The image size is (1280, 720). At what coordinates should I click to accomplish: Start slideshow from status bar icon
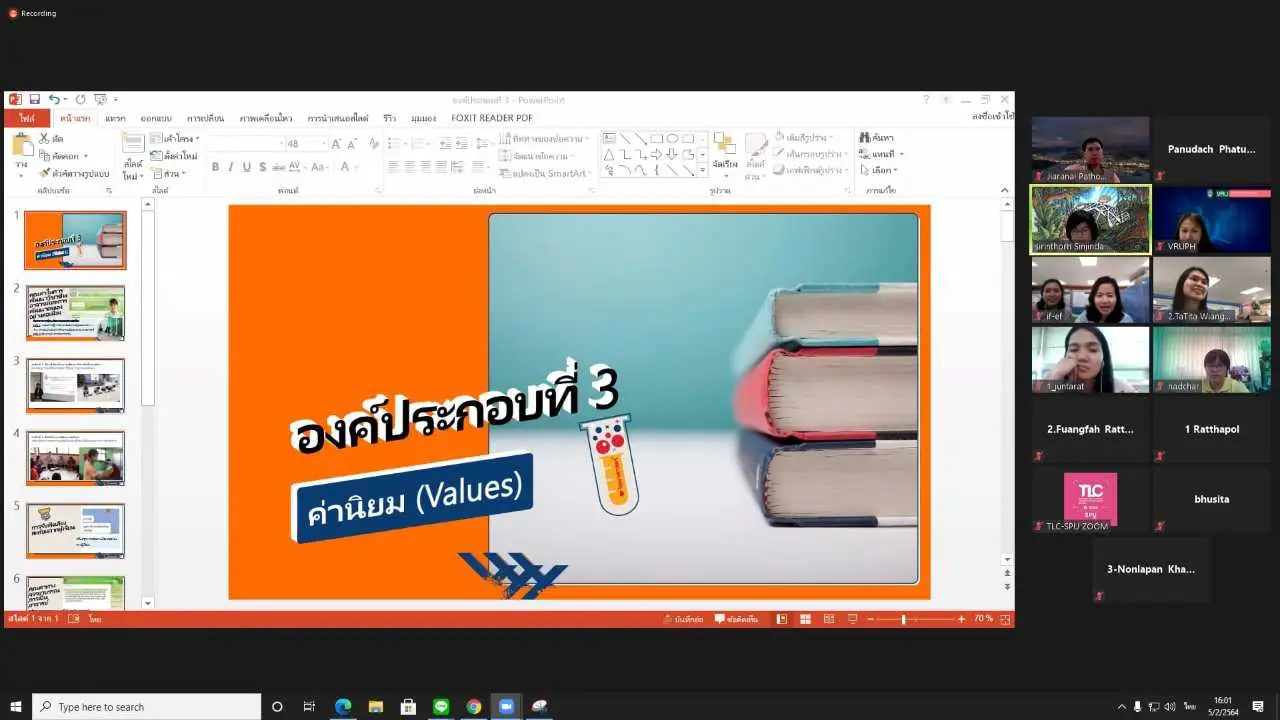click(x=852, y=619)
